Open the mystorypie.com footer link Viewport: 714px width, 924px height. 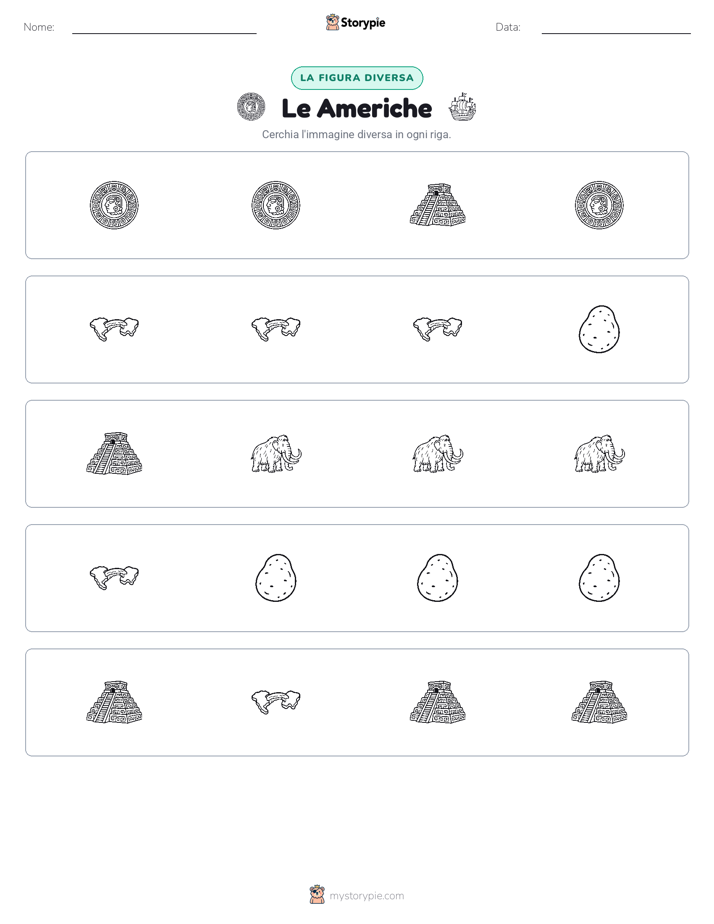tap(366, 896)
